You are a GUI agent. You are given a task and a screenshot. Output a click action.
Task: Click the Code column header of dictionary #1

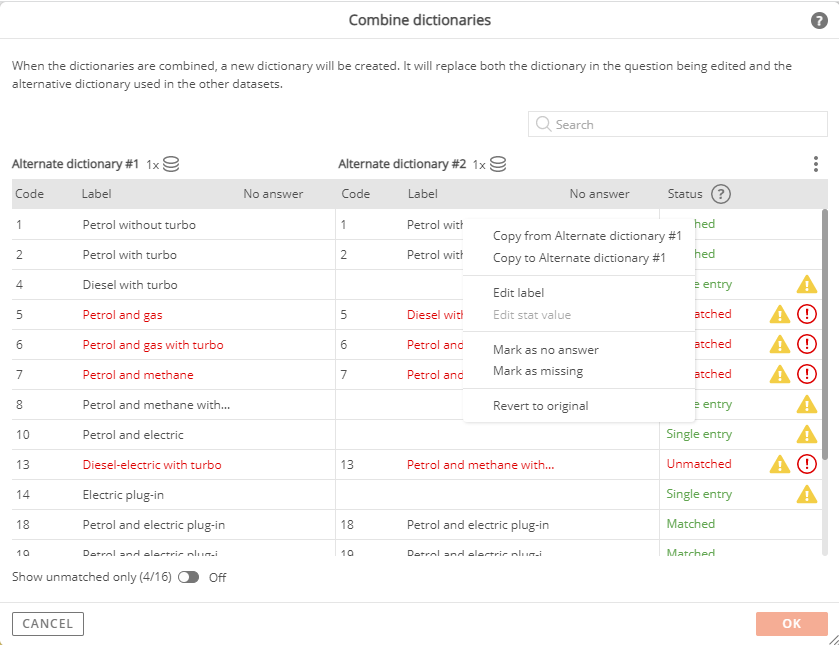coord(29,194)
